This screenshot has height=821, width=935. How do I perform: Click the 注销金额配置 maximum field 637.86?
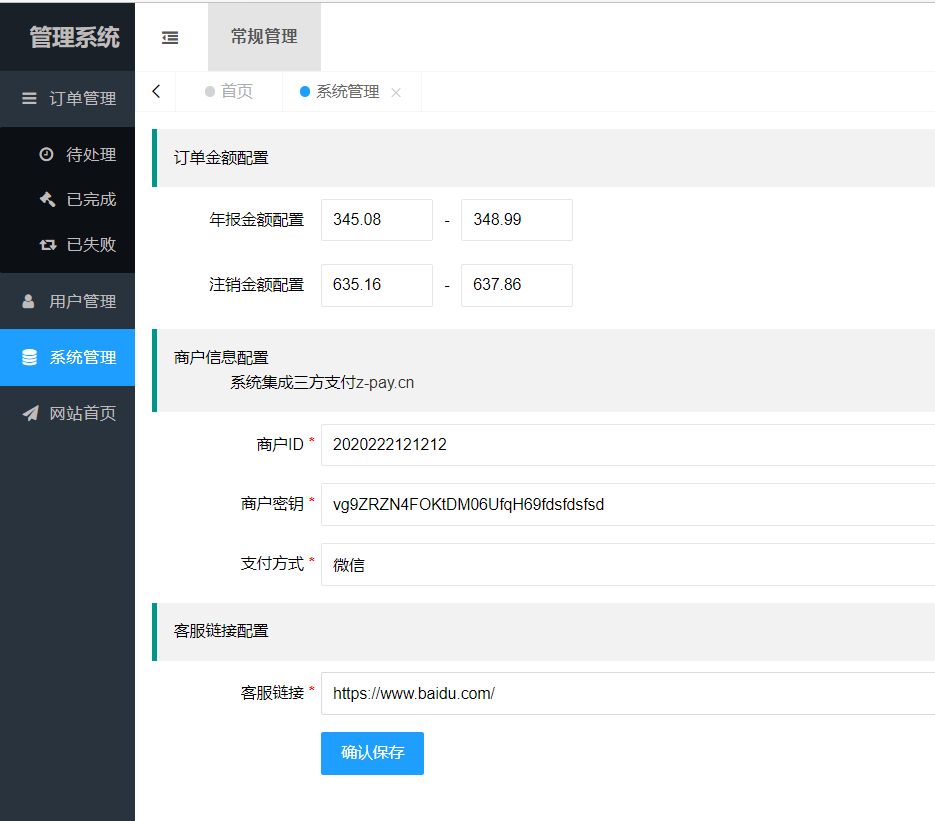[x=516, y=285]
